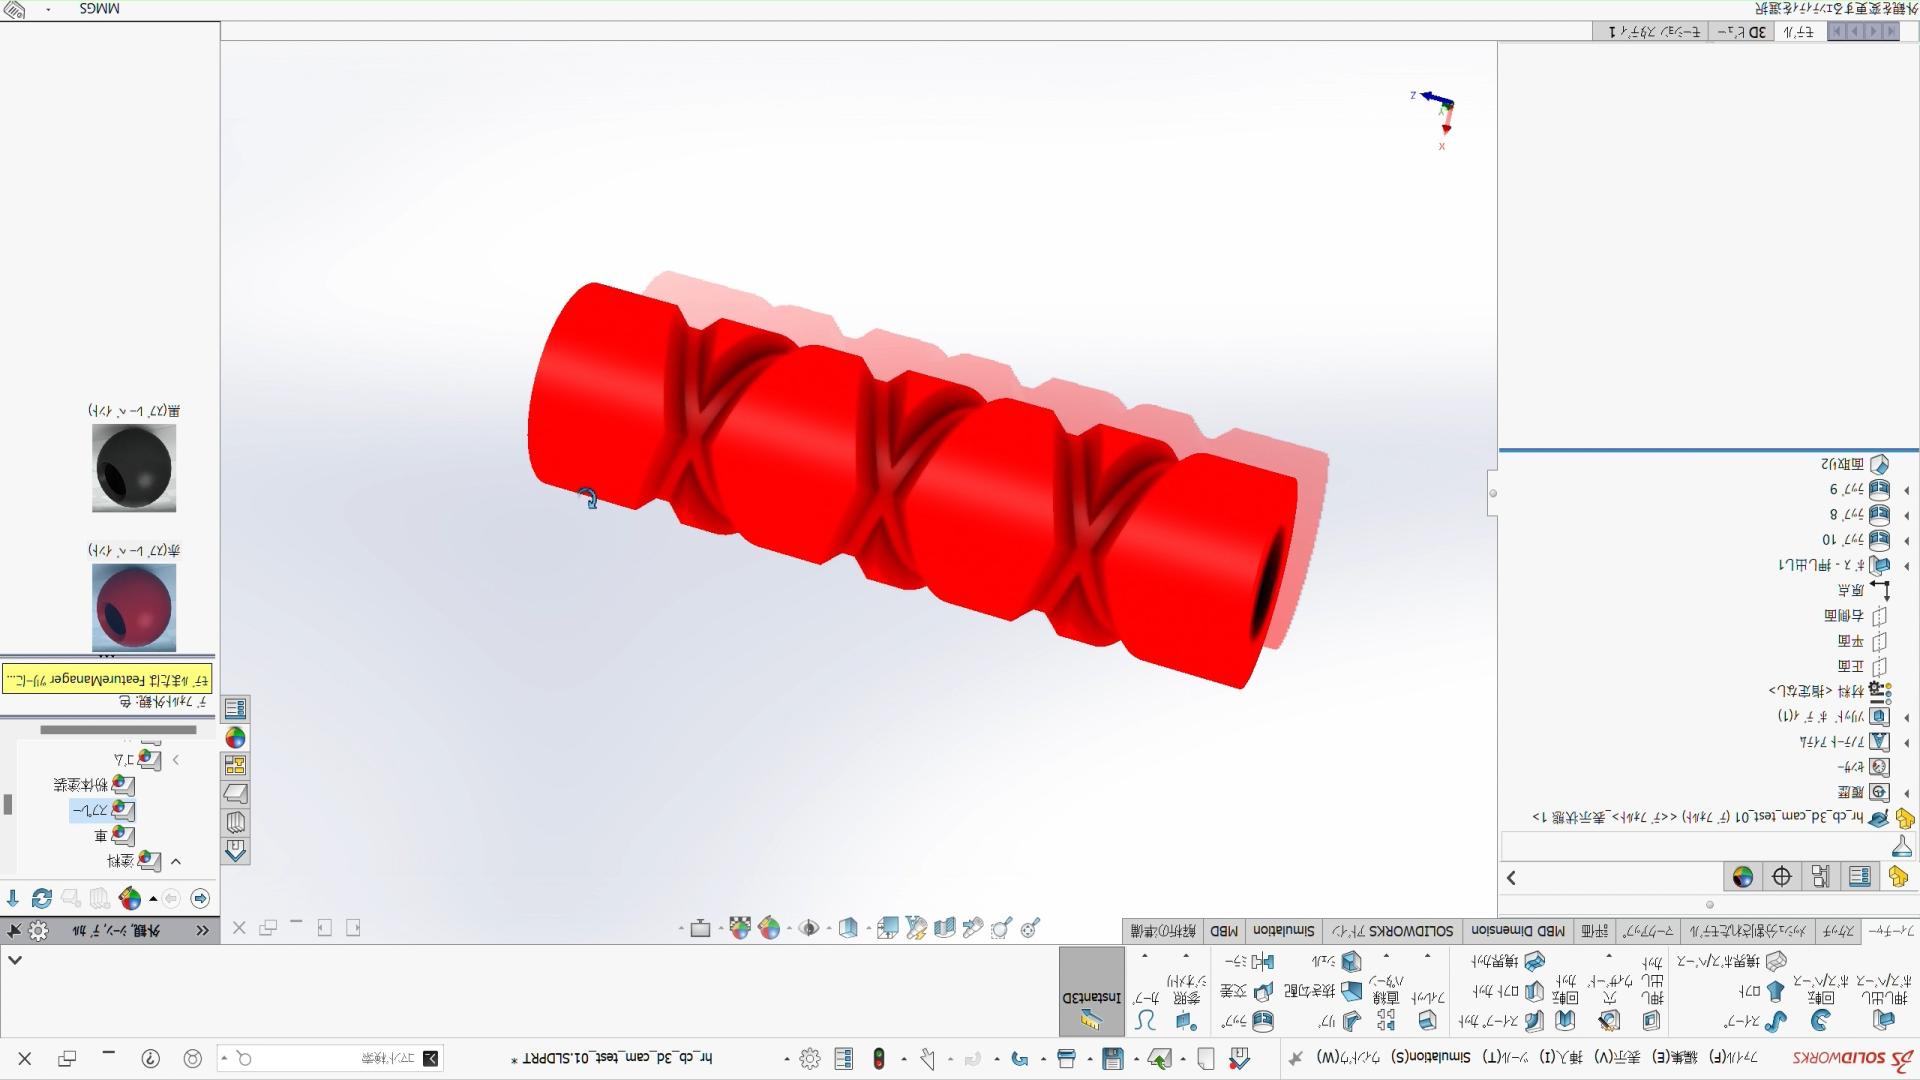The height and width of the screenshot is (1080, 1920).
Task: Click the 境界カット boundary cut icon
Action: (1534, 961)
